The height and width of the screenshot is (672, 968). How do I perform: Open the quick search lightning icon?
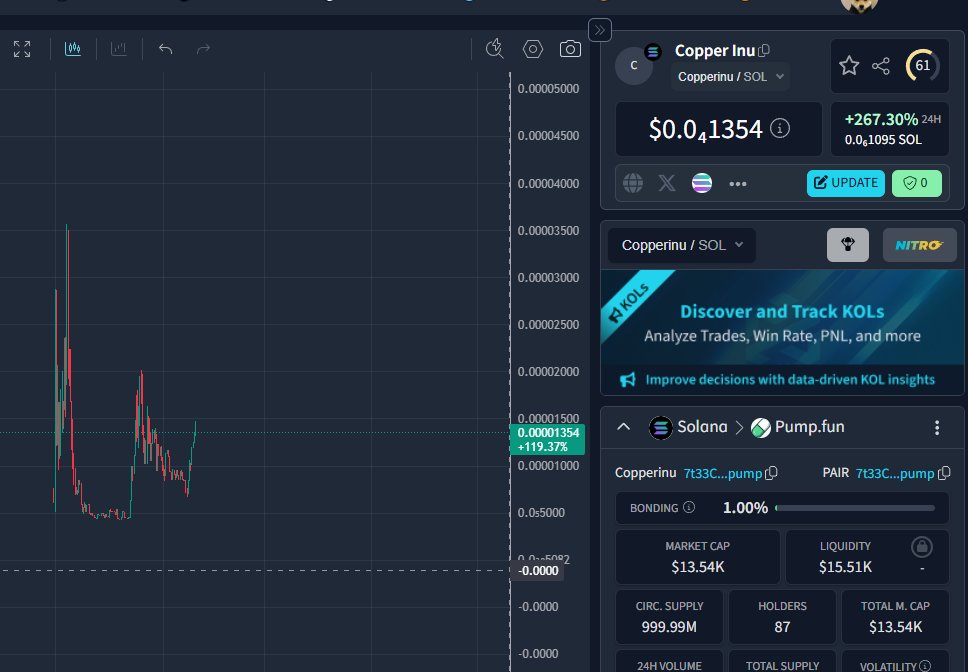[494, 49]
